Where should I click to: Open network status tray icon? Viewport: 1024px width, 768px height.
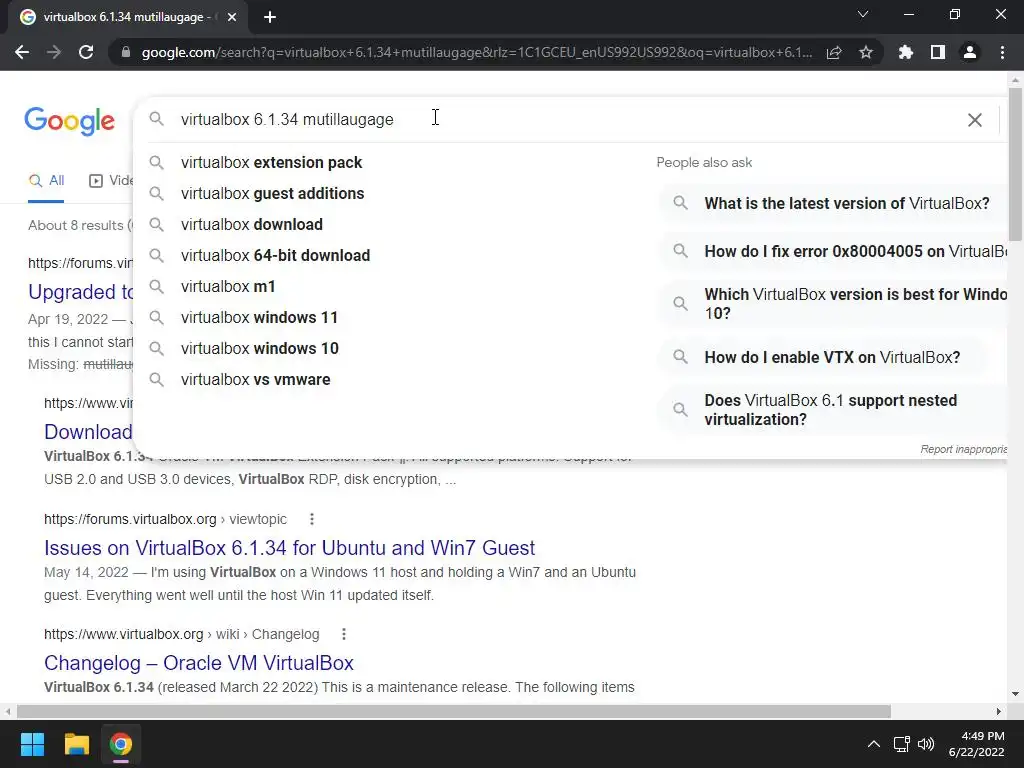[902, 744]
